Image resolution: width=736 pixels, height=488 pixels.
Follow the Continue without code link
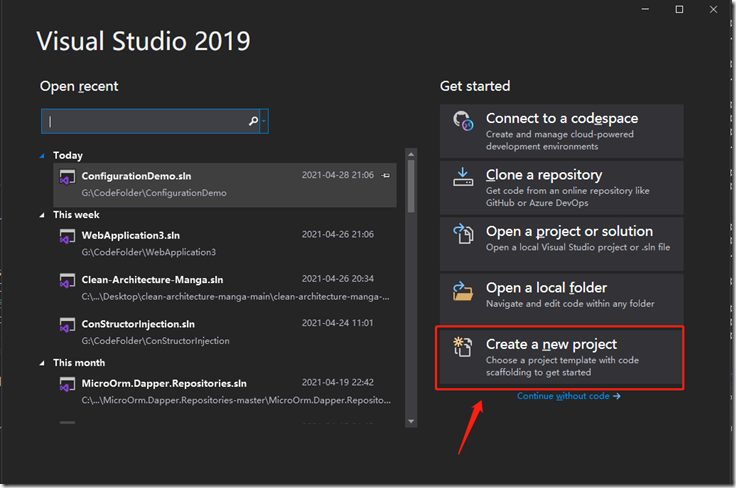568,396
